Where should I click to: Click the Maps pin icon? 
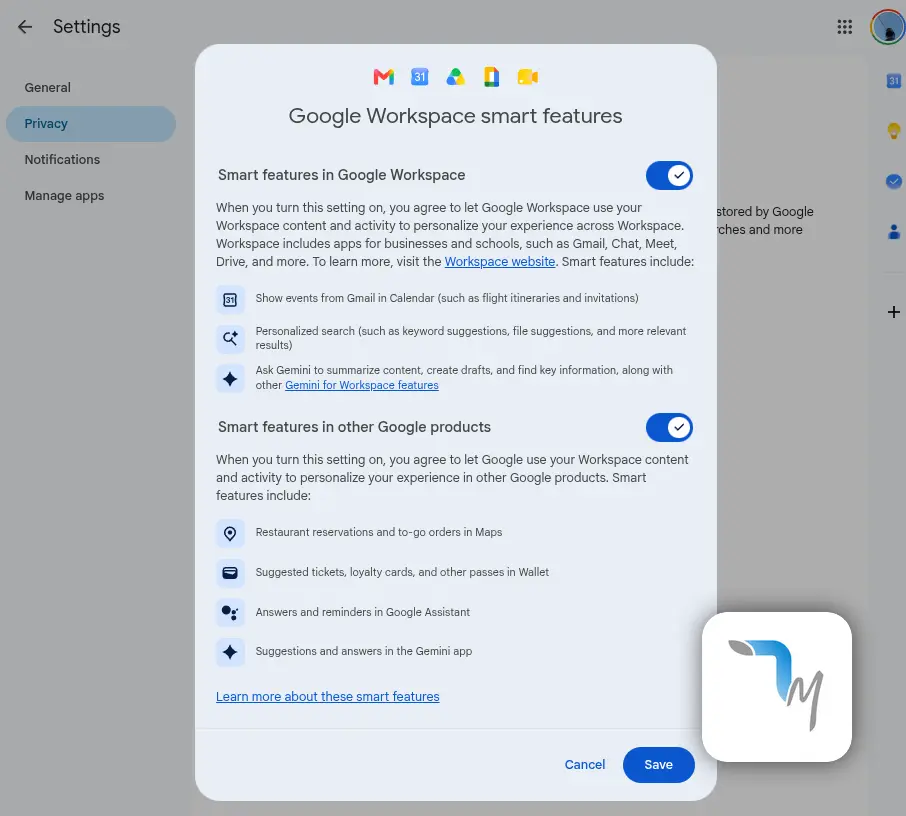230,533
